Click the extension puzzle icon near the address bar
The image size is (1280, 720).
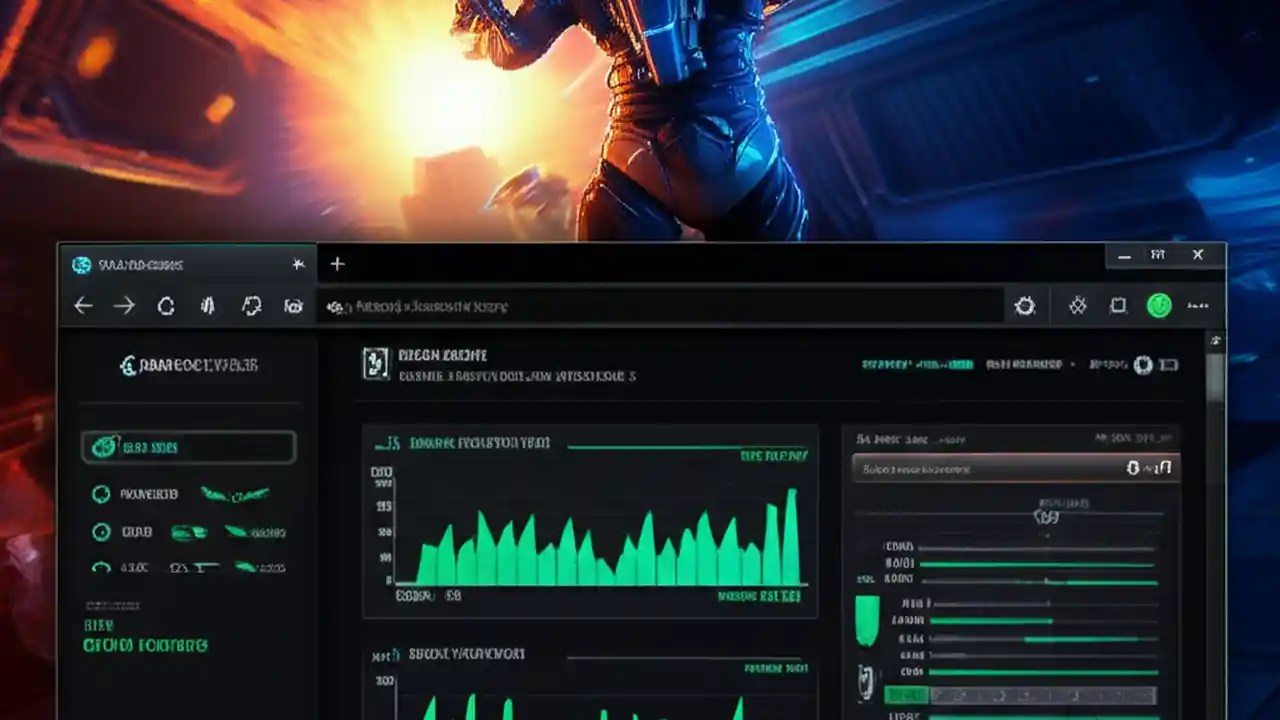pos(1078,306)
